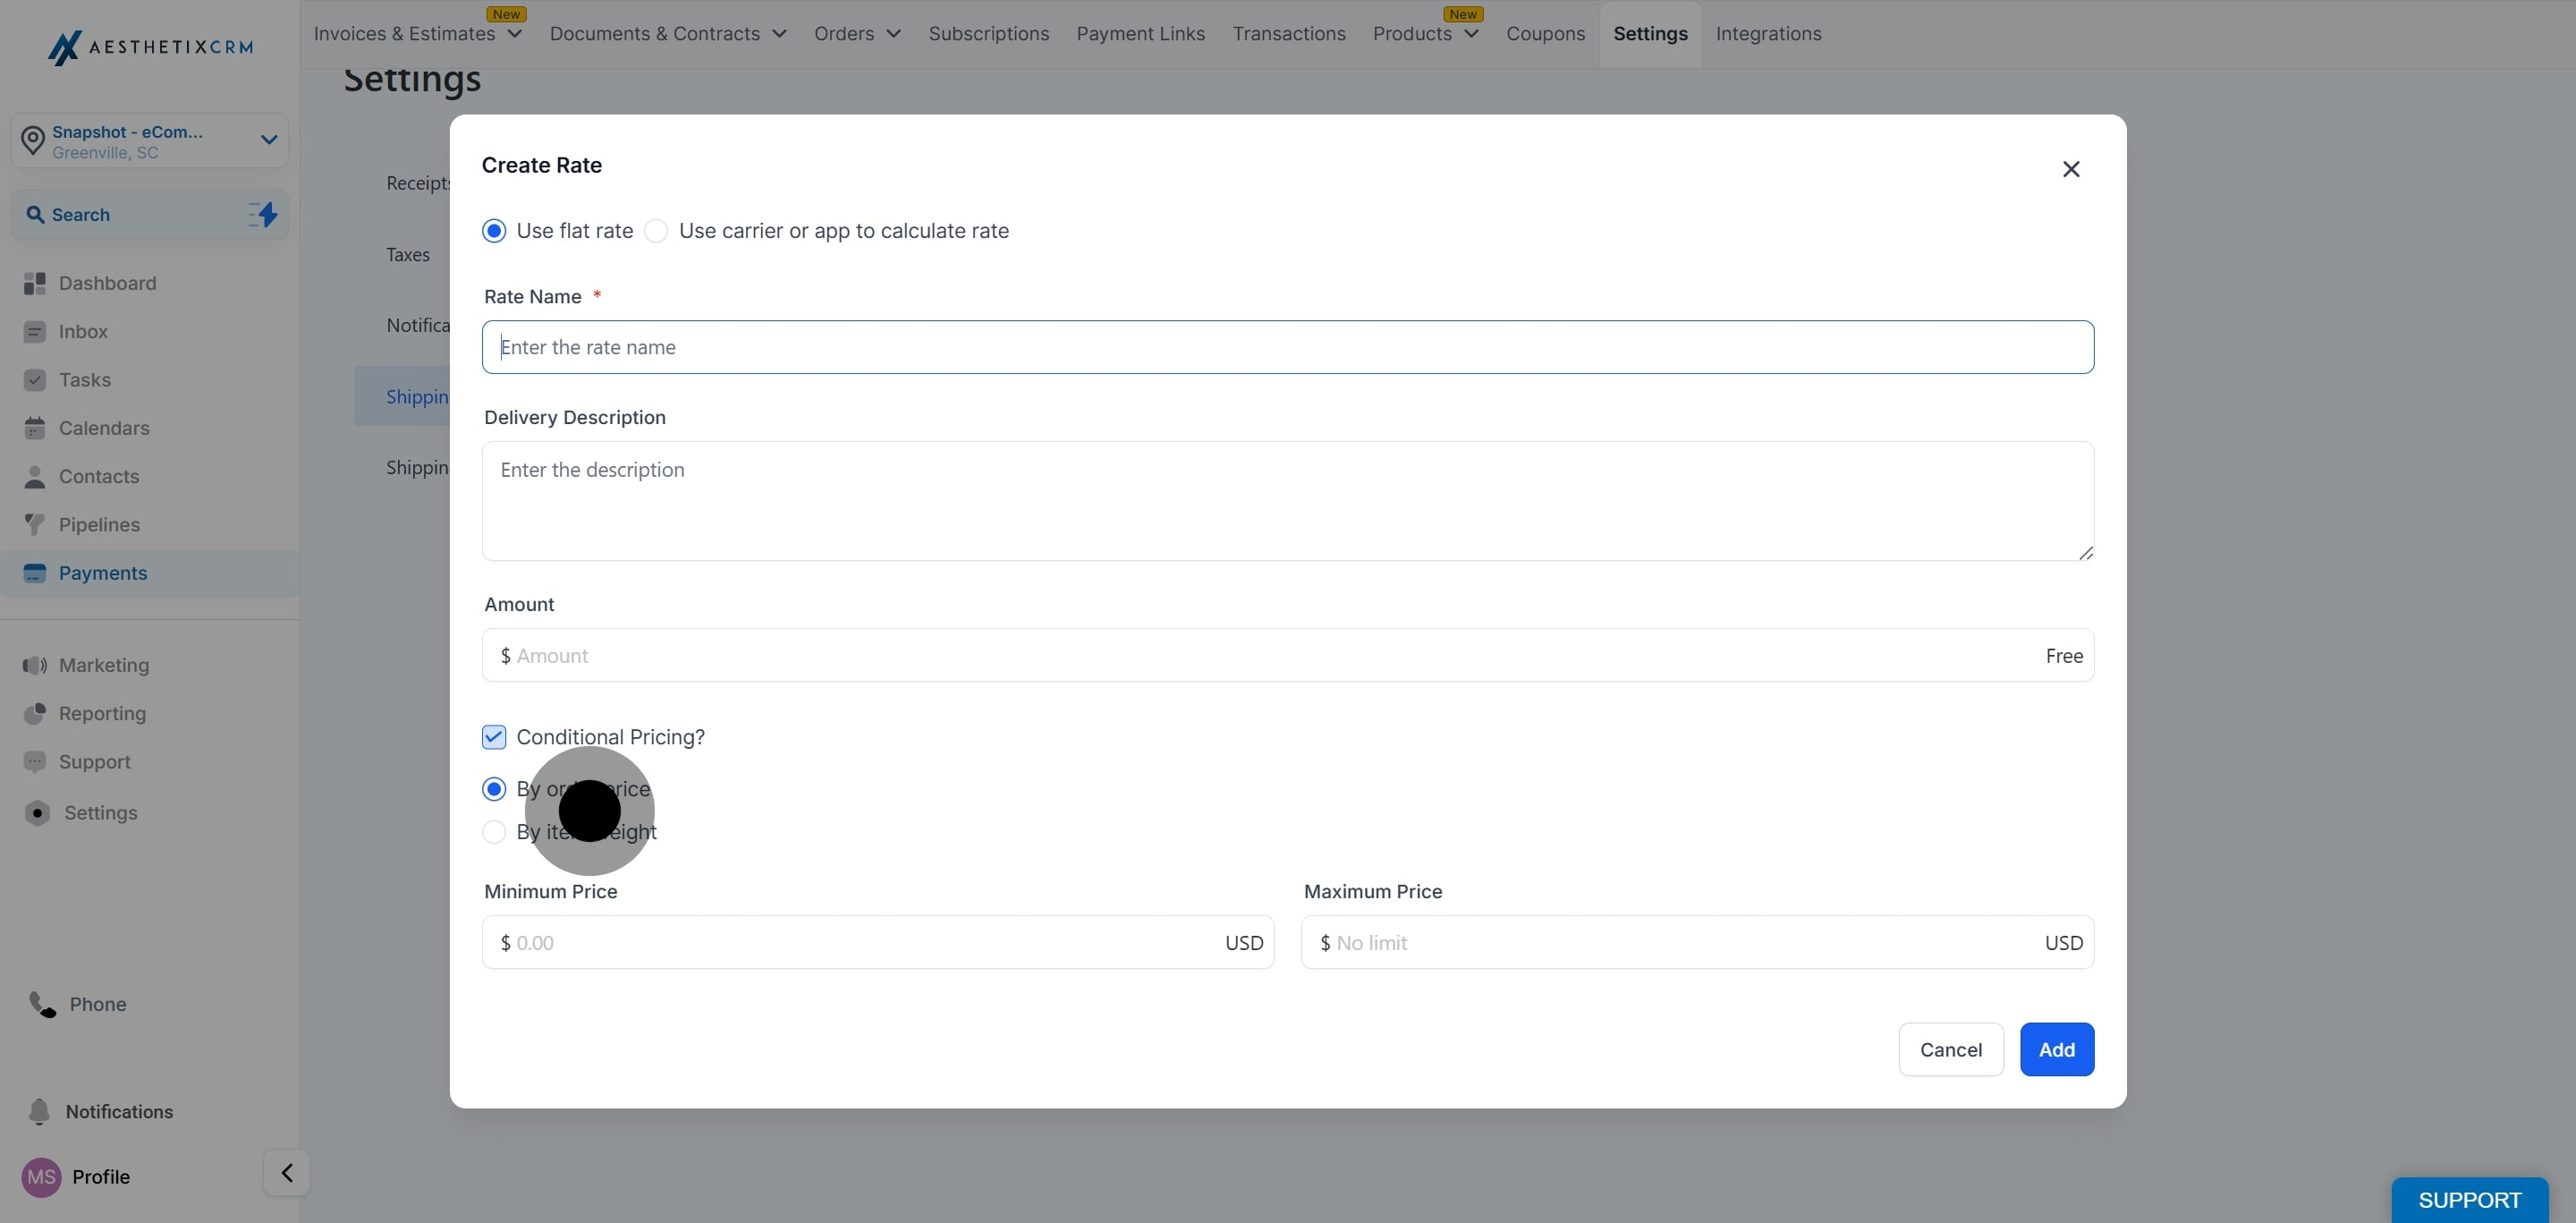Click the Marketing megaphone icon

point(34,666)
